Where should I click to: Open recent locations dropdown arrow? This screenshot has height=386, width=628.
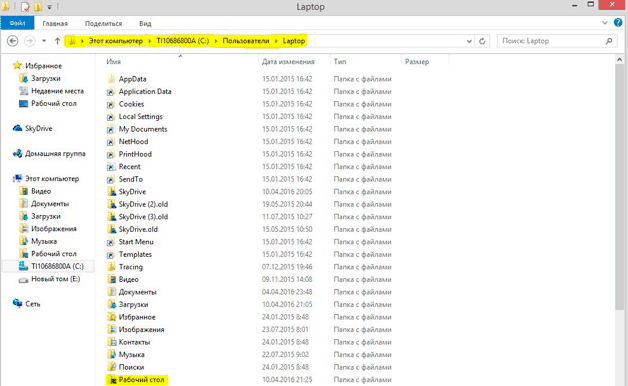click(x=44, y=41)
